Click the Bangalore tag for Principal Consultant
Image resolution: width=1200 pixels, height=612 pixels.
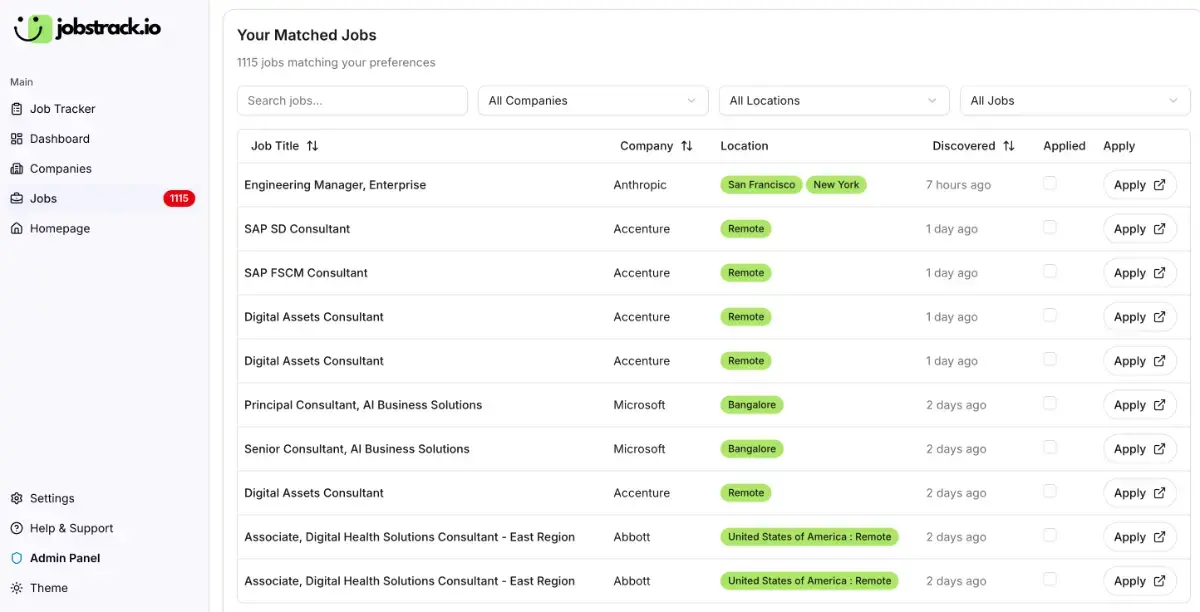[x=752, y=405]
